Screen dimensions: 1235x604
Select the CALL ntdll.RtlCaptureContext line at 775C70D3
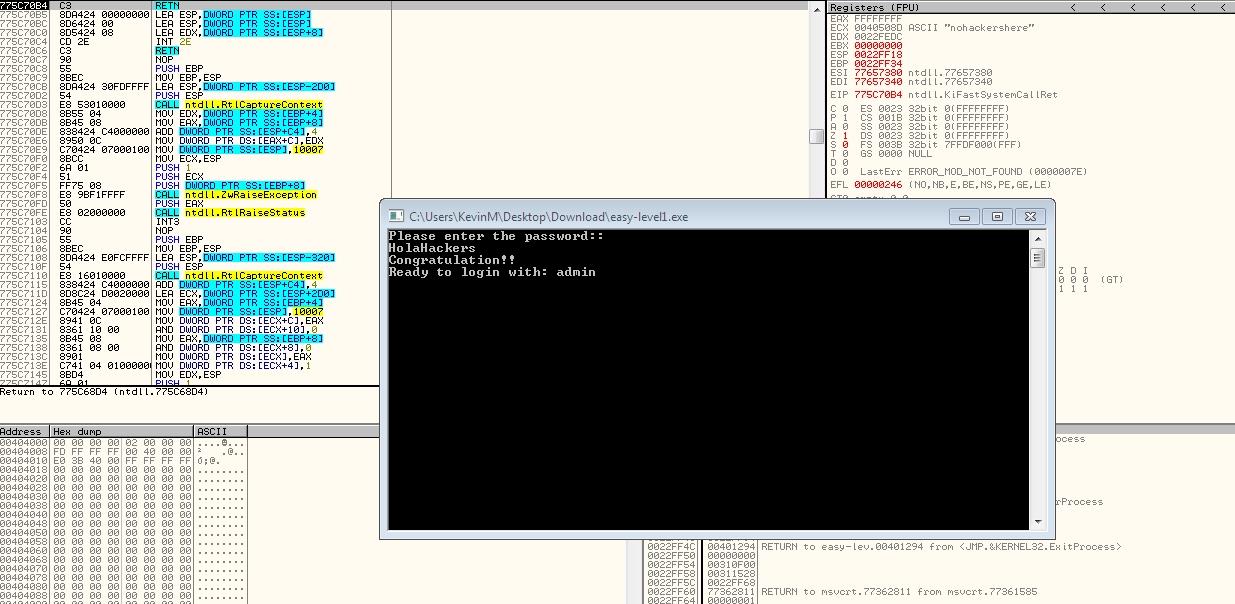point(239,105)
